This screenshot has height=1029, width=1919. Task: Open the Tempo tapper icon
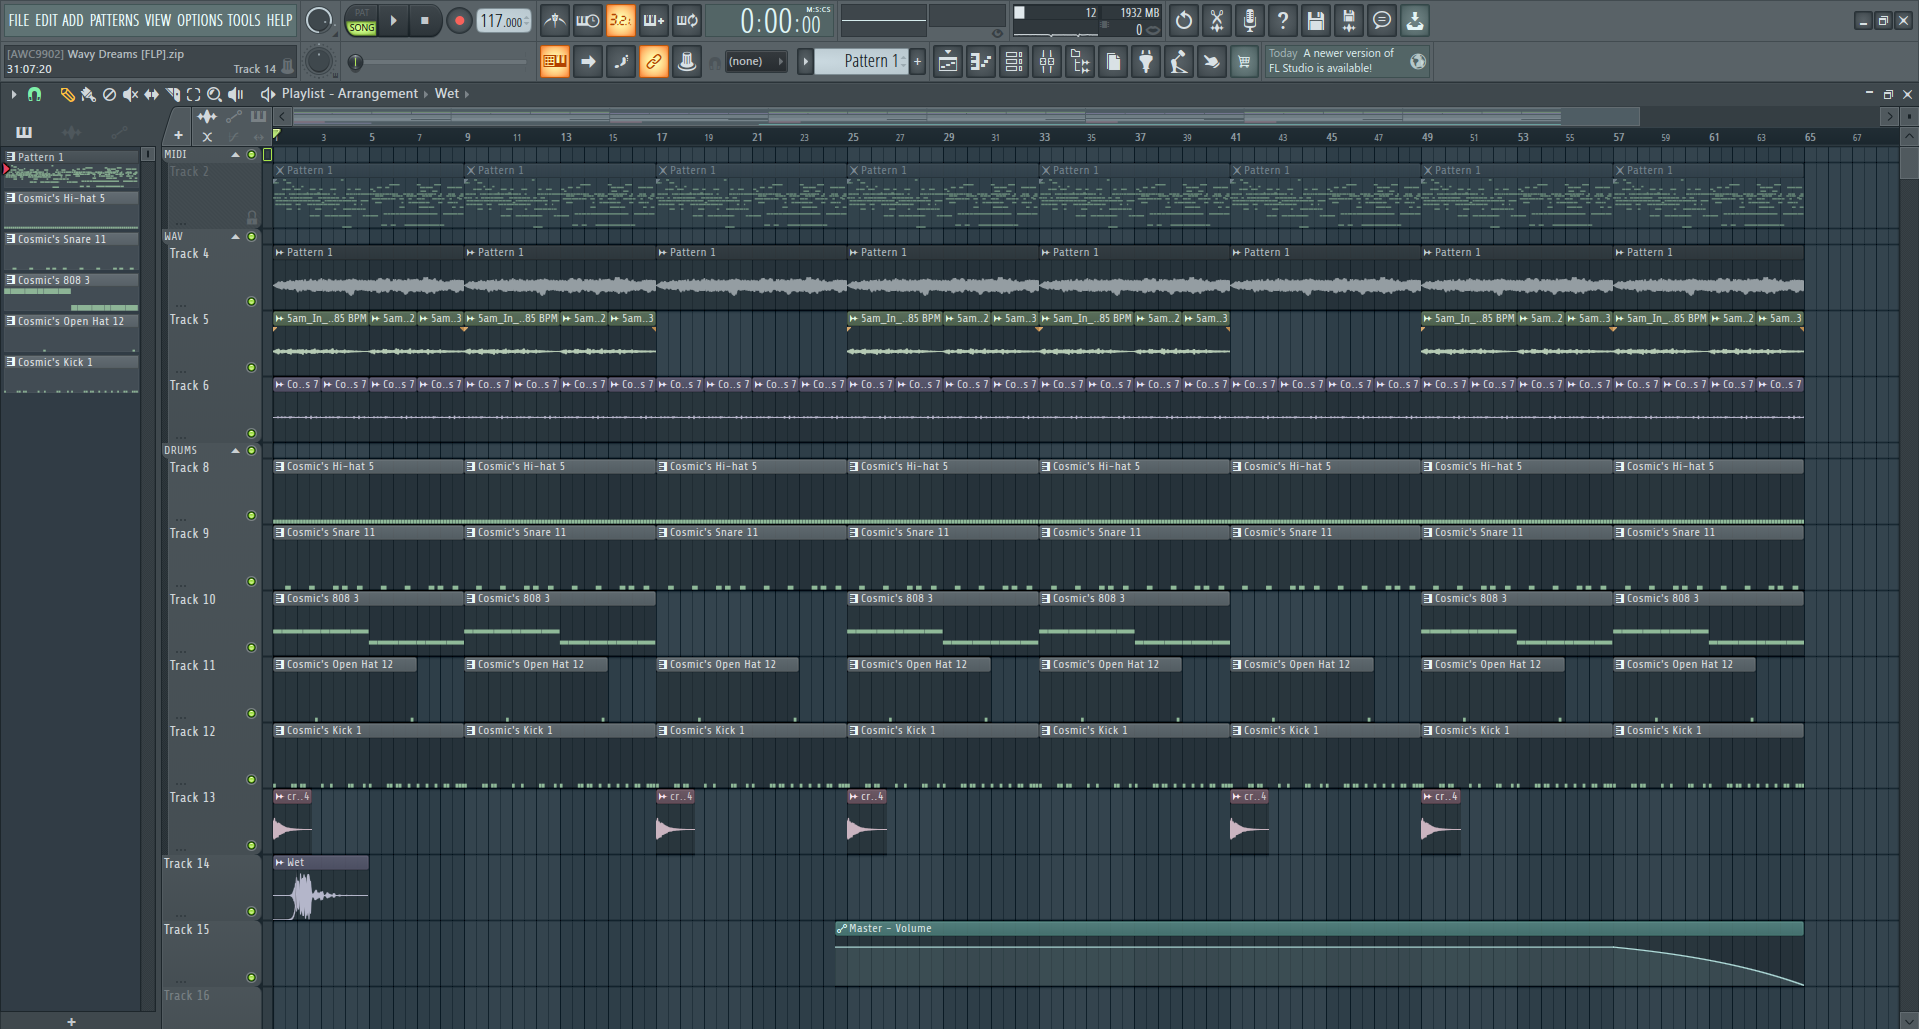tap(1179, 62)
